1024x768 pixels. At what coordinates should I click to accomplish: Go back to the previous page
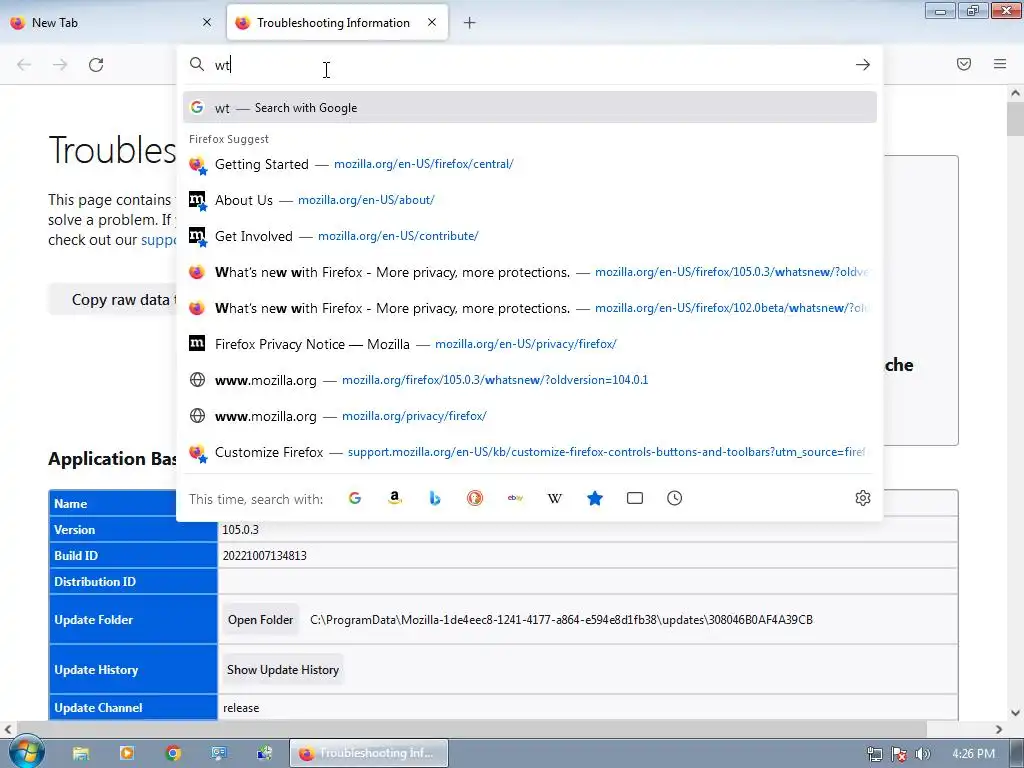click(x=24, y=65)
